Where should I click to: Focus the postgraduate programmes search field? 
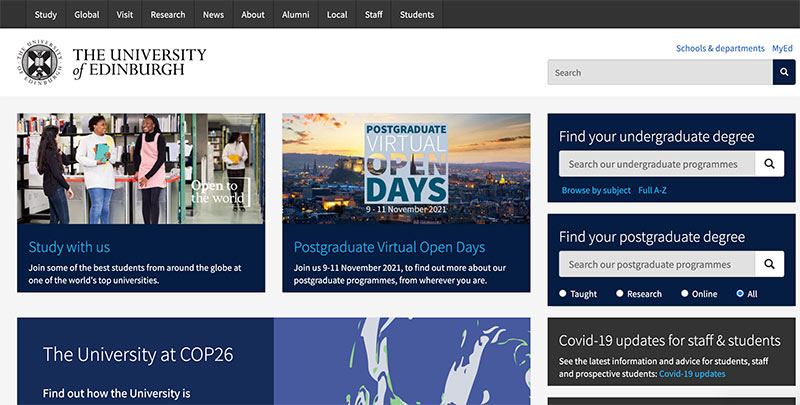657,264
